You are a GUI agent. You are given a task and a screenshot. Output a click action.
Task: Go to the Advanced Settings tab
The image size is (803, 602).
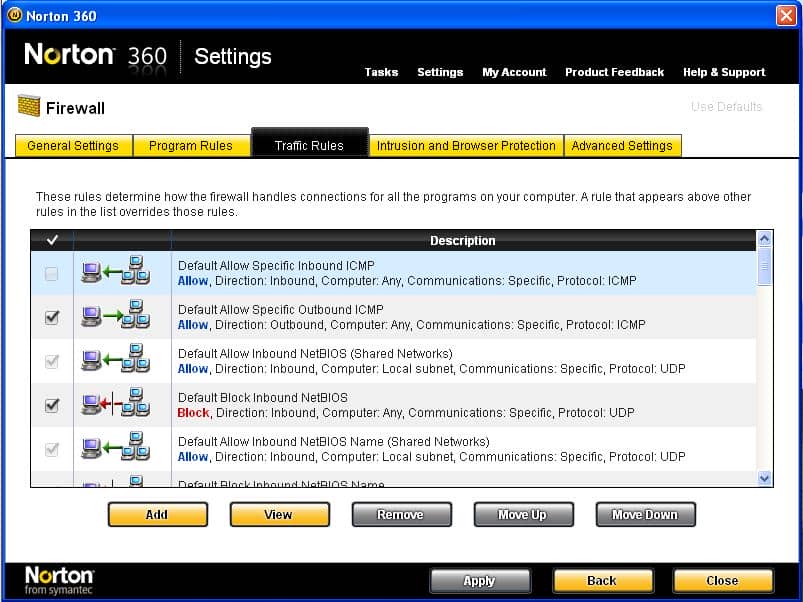click(622, 146)
